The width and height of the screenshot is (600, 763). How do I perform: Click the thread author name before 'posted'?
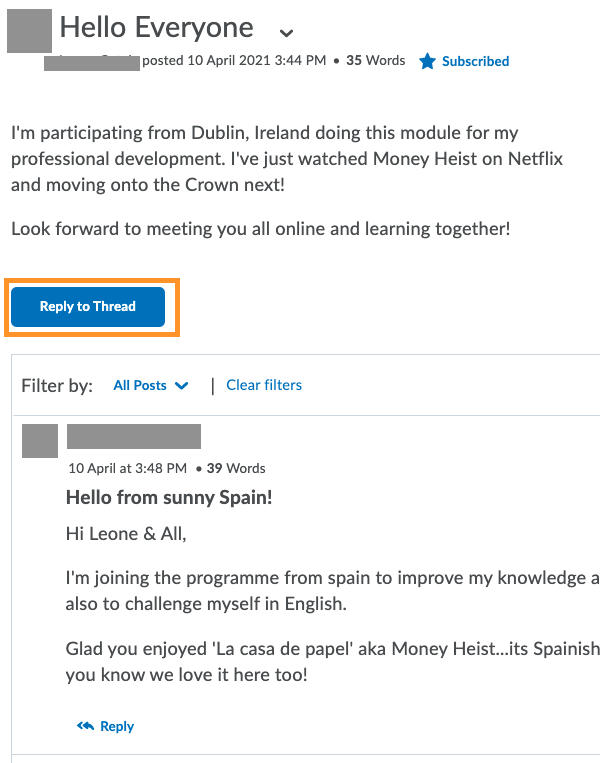(x=92, y=62)
